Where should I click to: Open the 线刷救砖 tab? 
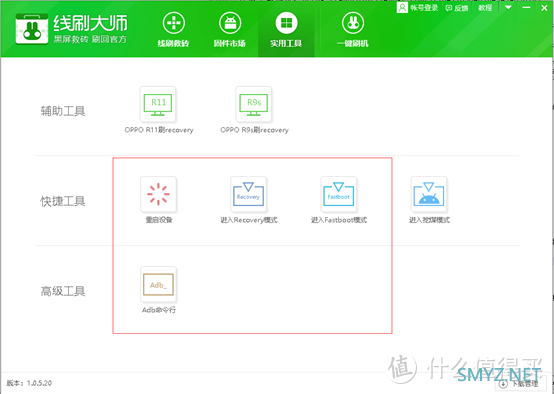(173, 29)
